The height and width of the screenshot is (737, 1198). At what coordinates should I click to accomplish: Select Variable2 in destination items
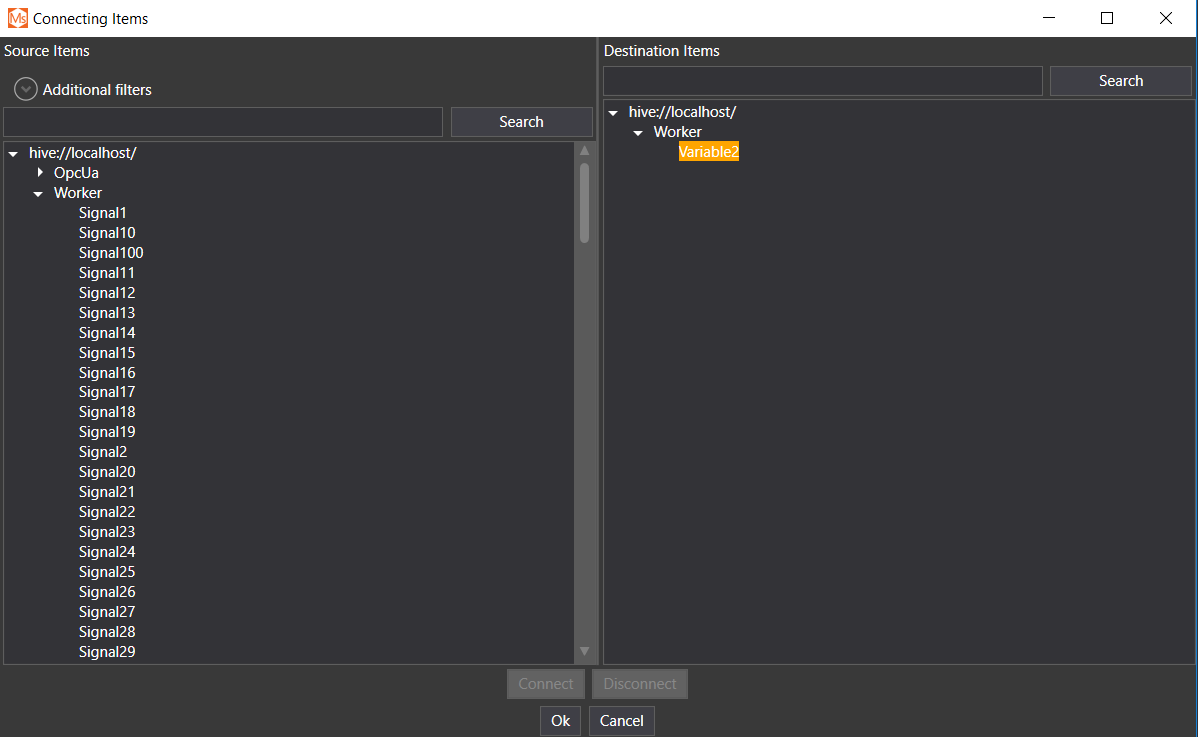point(708,152)
